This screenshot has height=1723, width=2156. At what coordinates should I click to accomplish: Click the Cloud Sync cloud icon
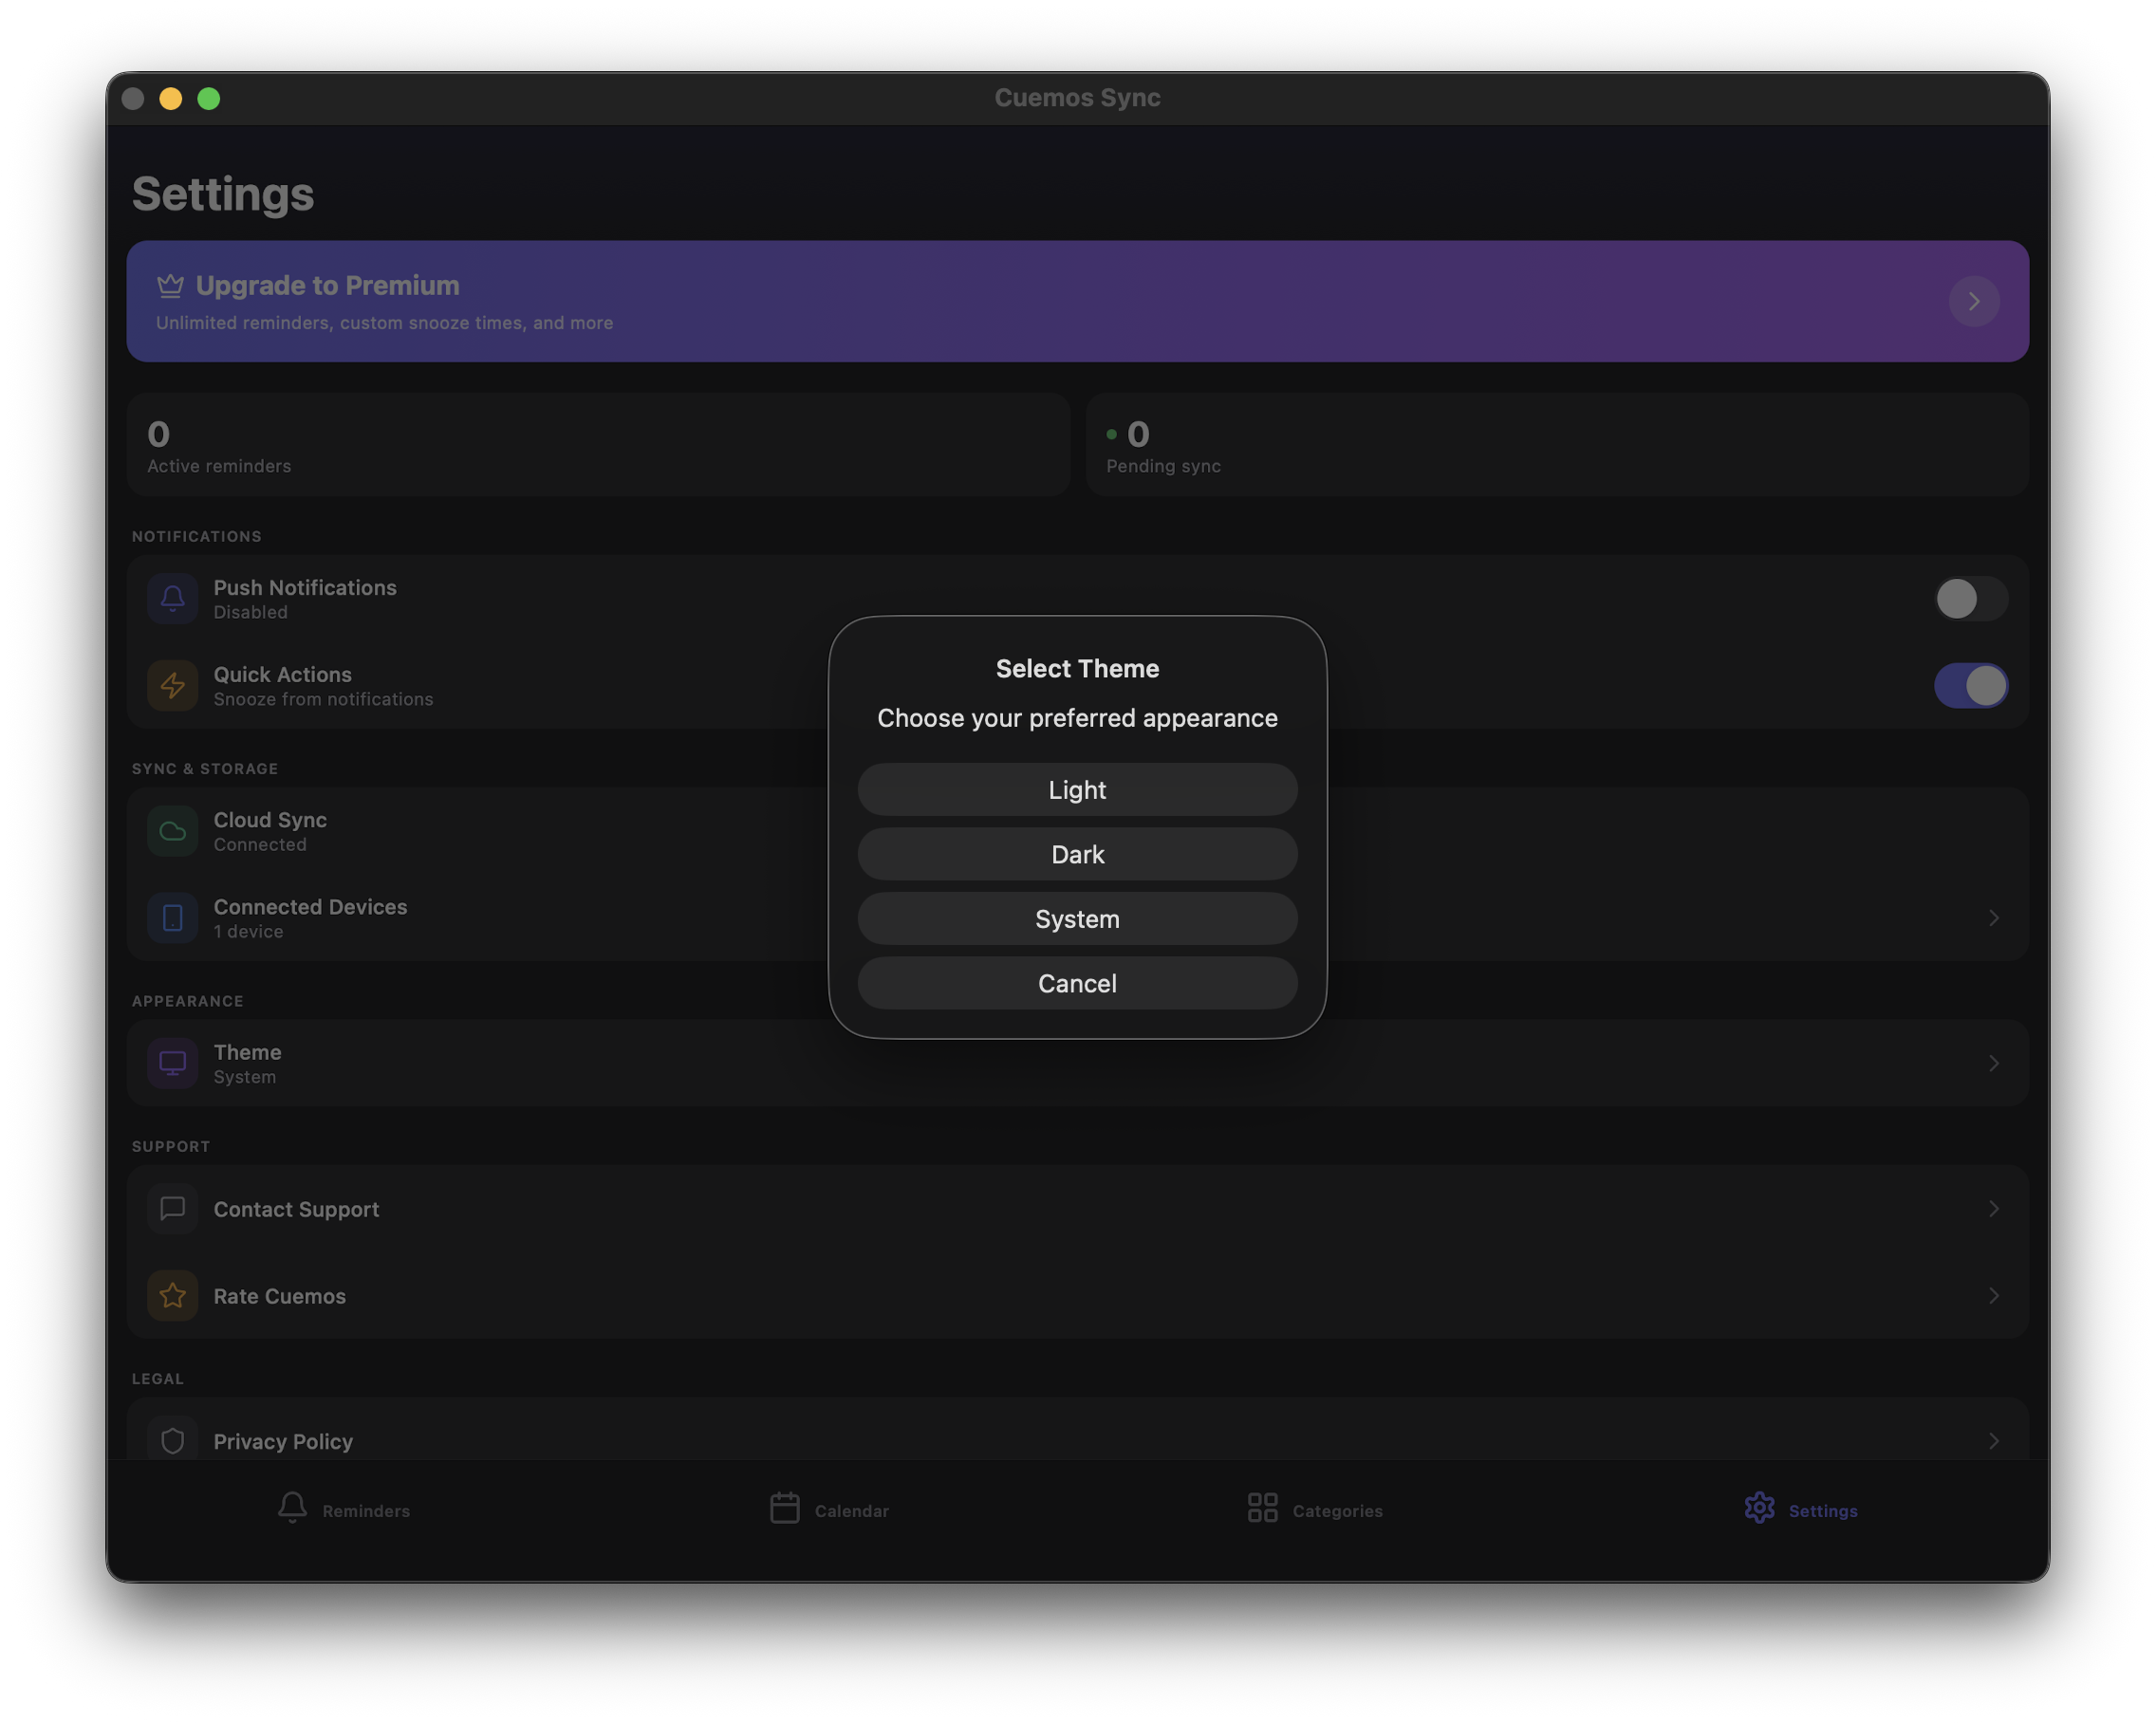(172, 831)
